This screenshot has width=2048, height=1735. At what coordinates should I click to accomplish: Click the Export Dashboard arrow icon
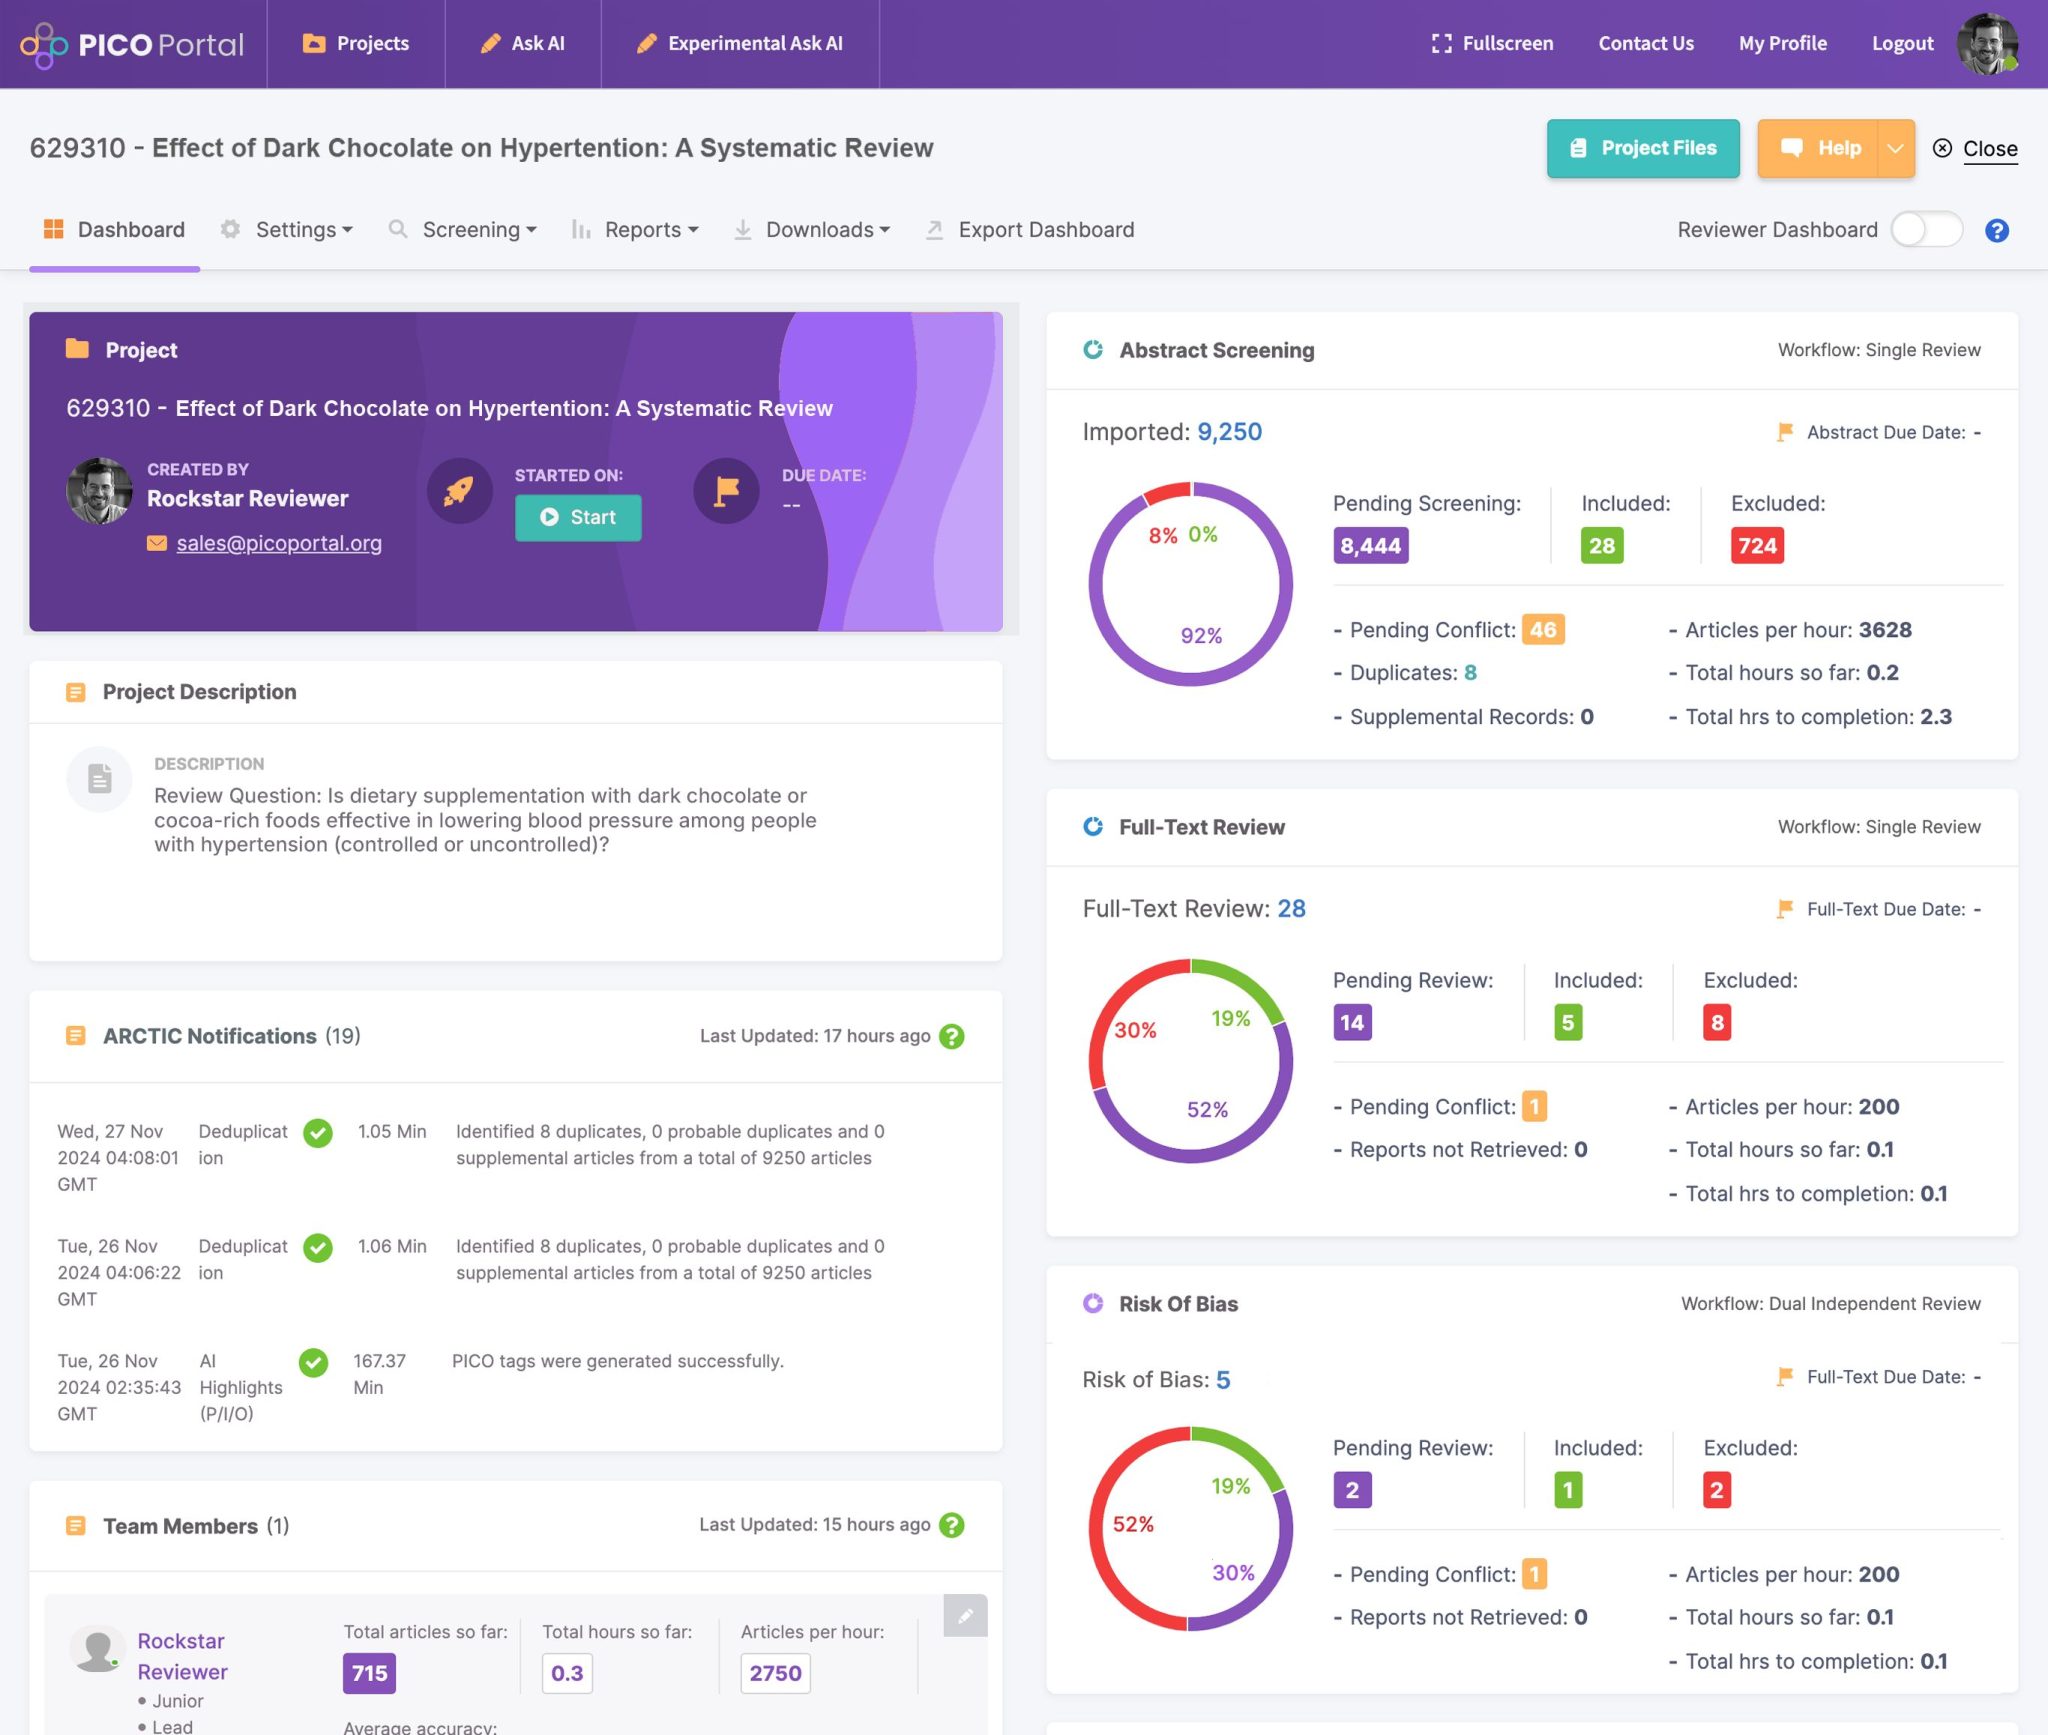click(934, 229)
